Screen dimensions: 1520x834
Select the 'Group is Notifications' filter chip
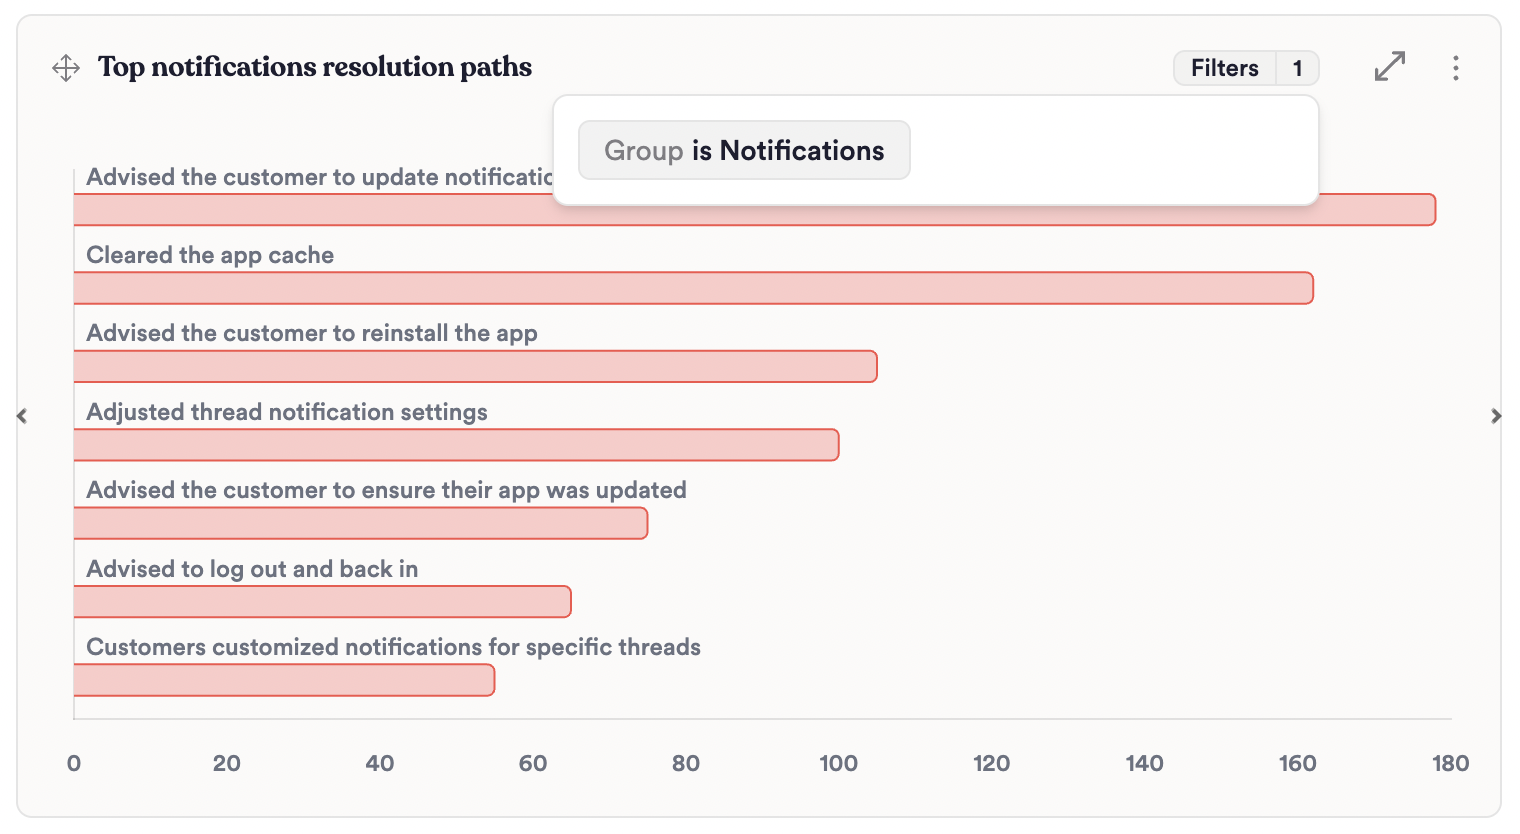click(x=744, y=150)
